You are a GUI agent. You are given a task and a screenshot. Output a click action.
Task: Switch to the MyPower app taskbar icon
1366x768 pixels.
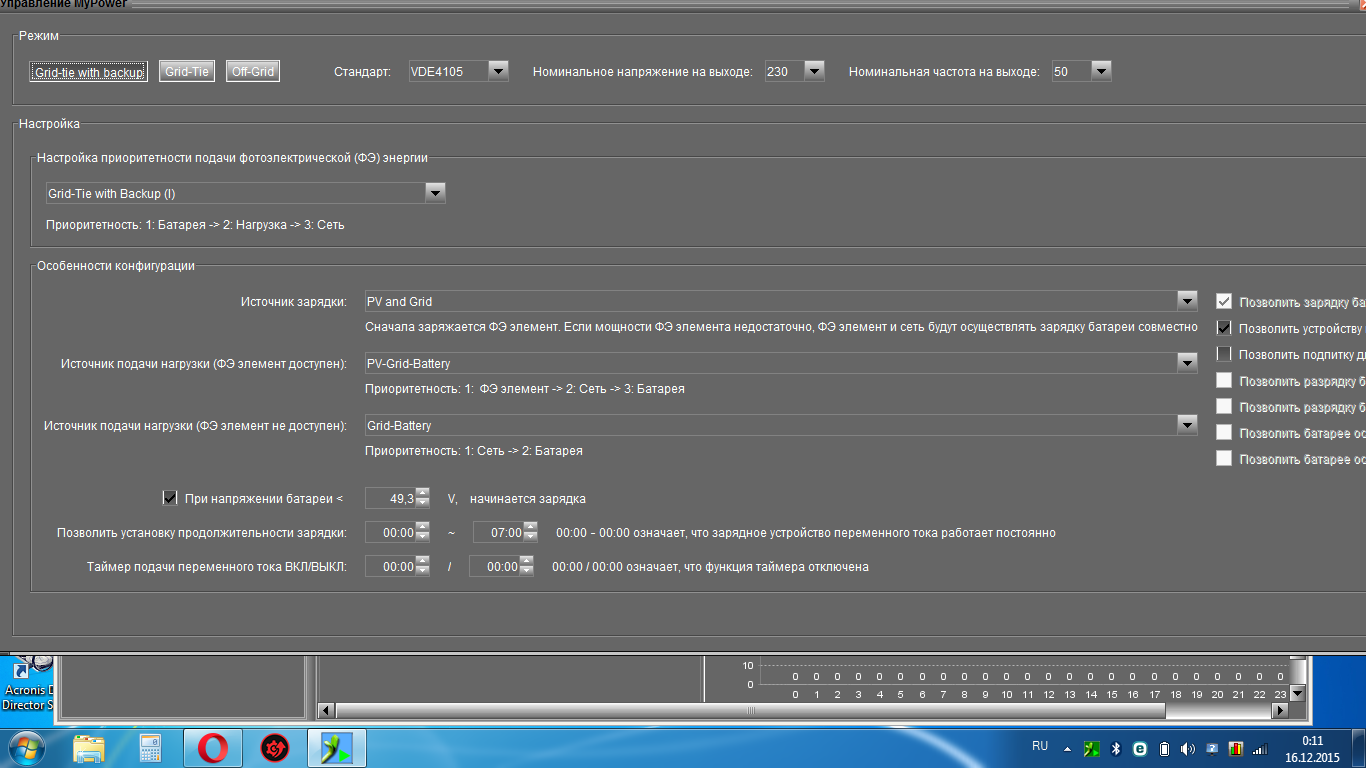335,748
